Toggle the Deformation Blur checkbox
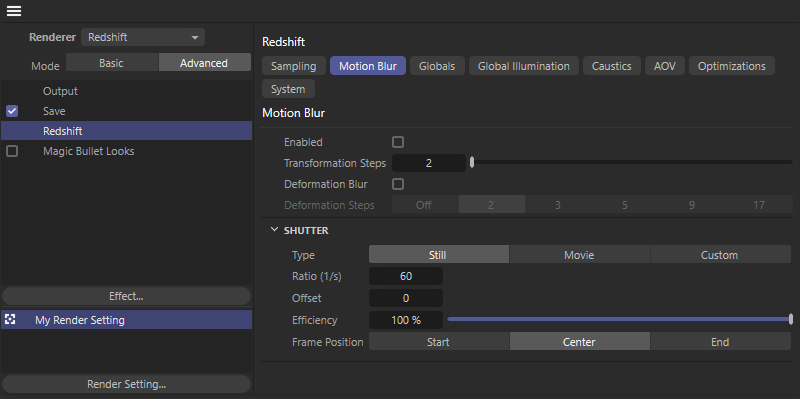 click(x=398, y=184)
